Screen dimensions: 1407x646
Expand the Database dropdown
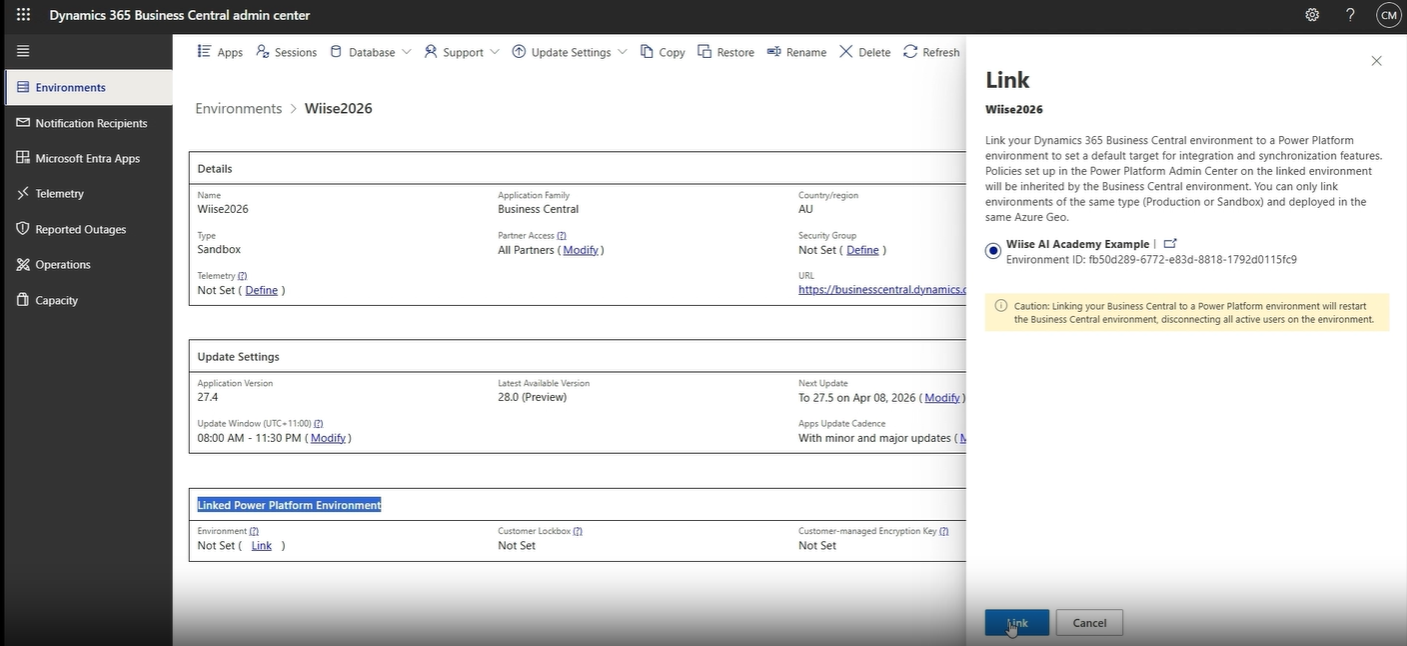coord(370,52)
